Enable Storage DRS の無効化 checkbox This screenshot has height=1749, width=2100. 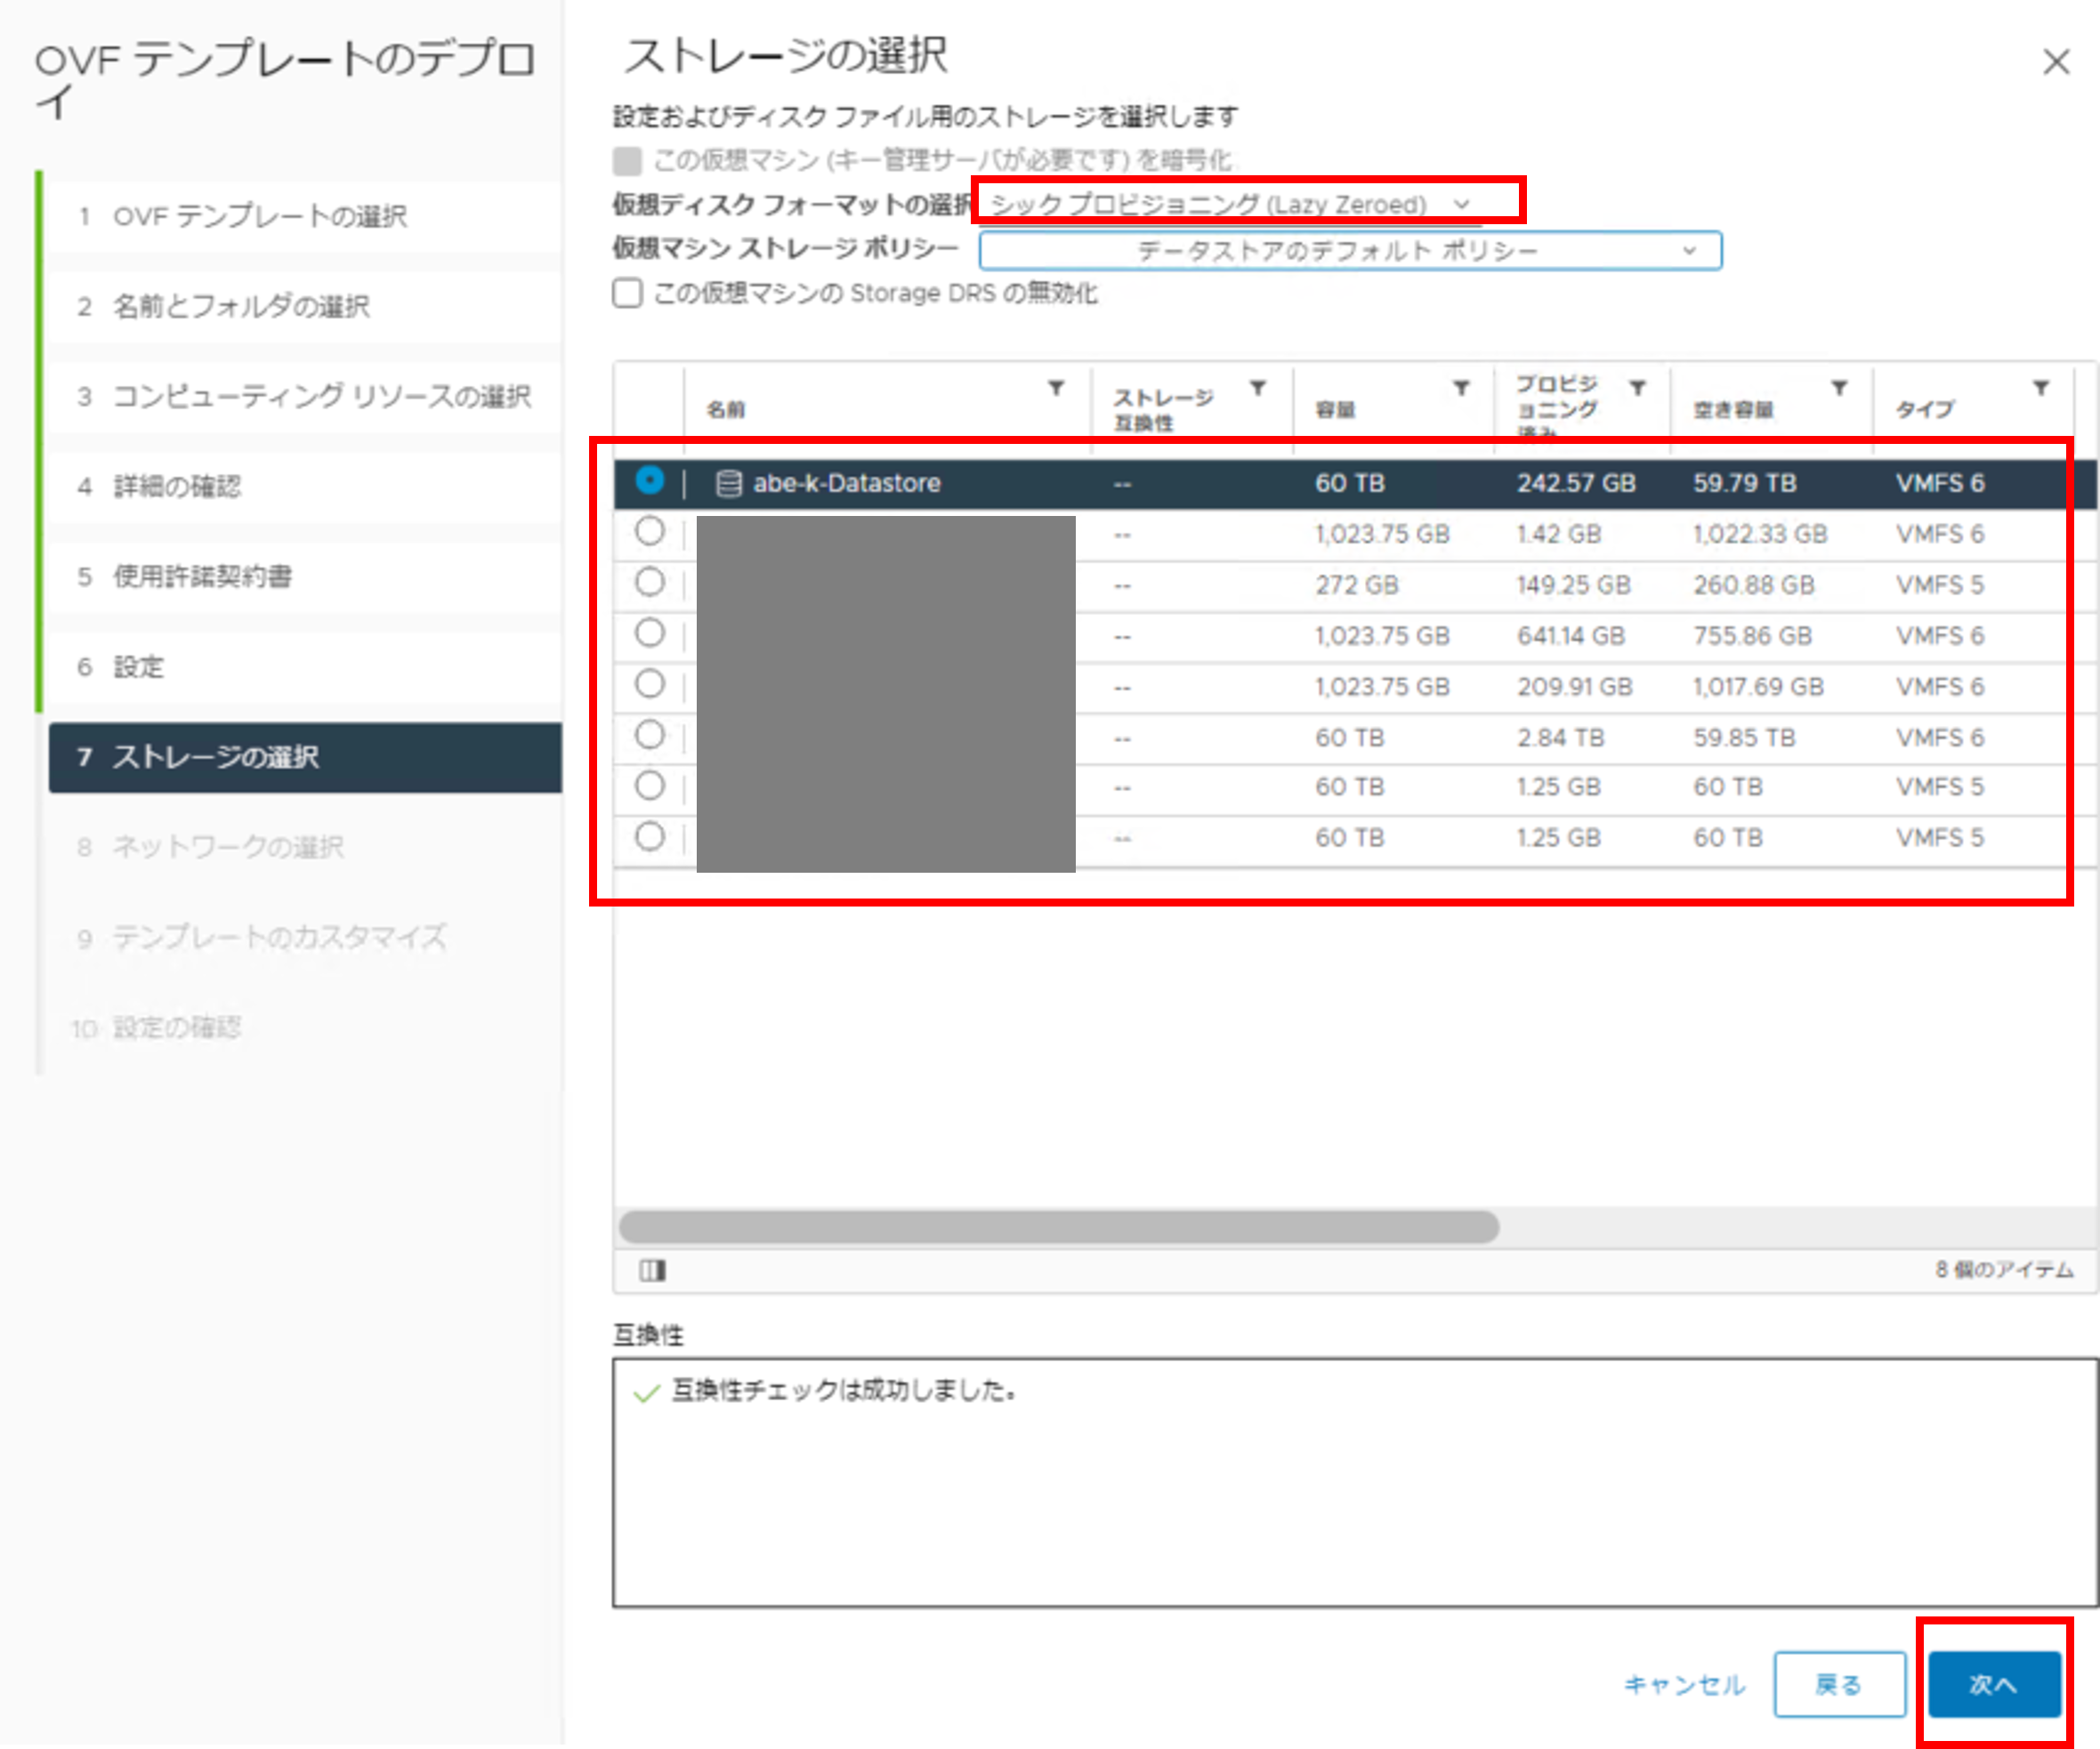click(x=628, y=293)
